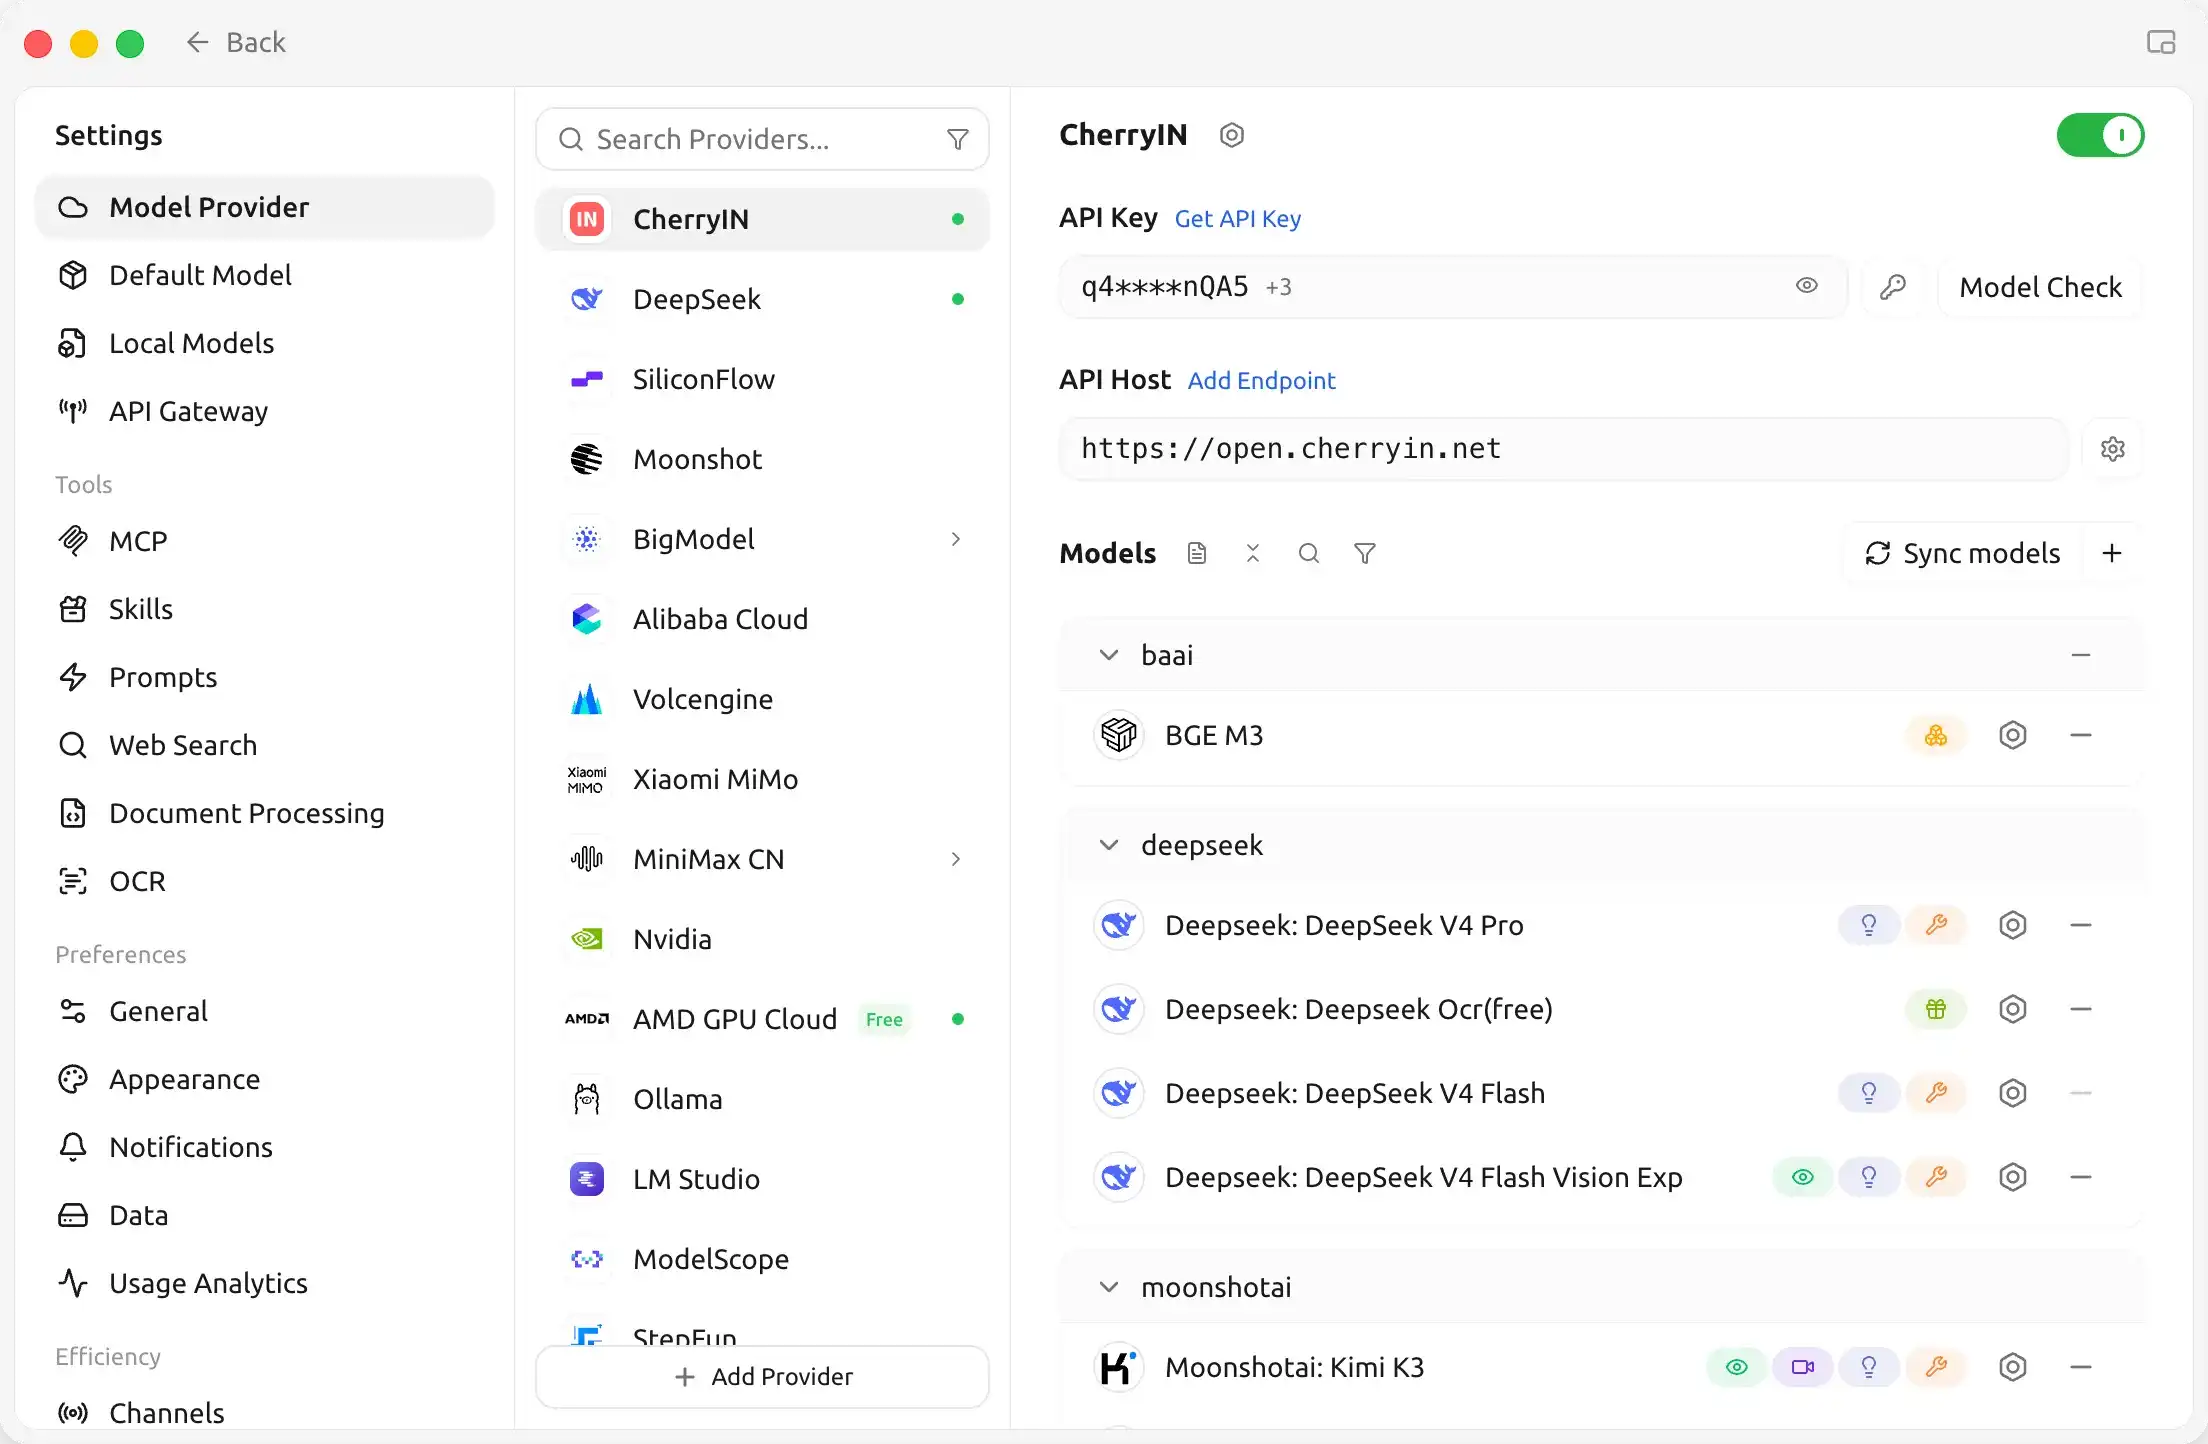Open API Host settings gear icon
Screen dimensions: 2208x1444
pyautogui.click(x=2112, y=449)
